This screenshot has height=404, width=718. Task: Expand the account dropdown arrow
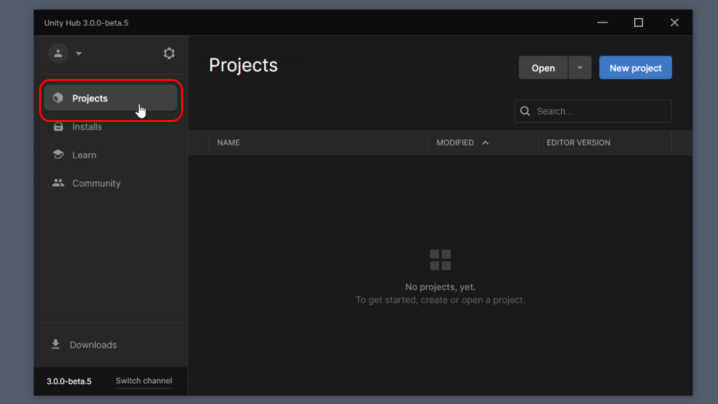coord(79,54)
